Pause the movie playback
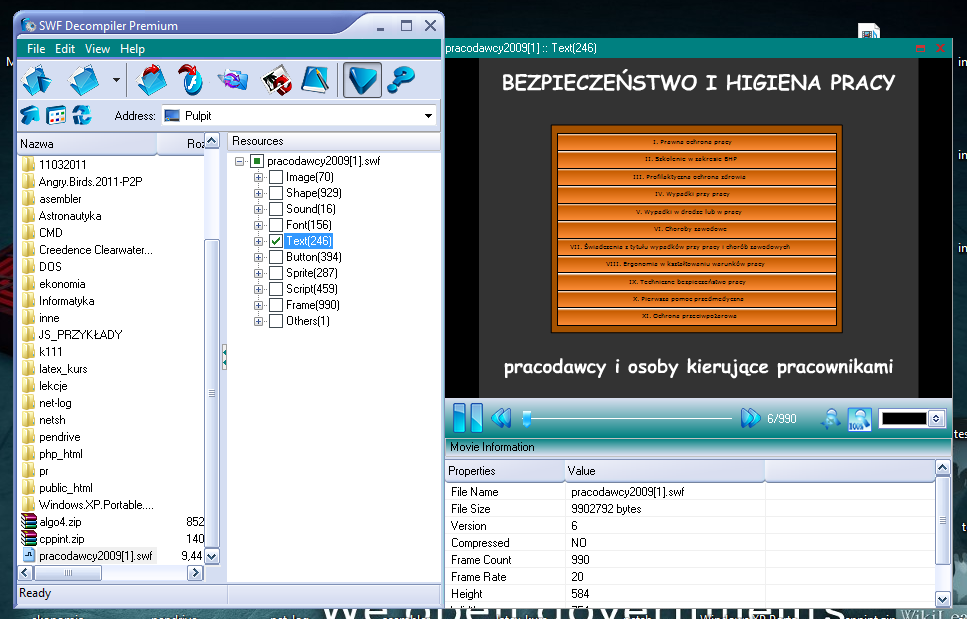The height and width of the screenshot is (619, 967). pyautogui.click(x=467, y=417)
